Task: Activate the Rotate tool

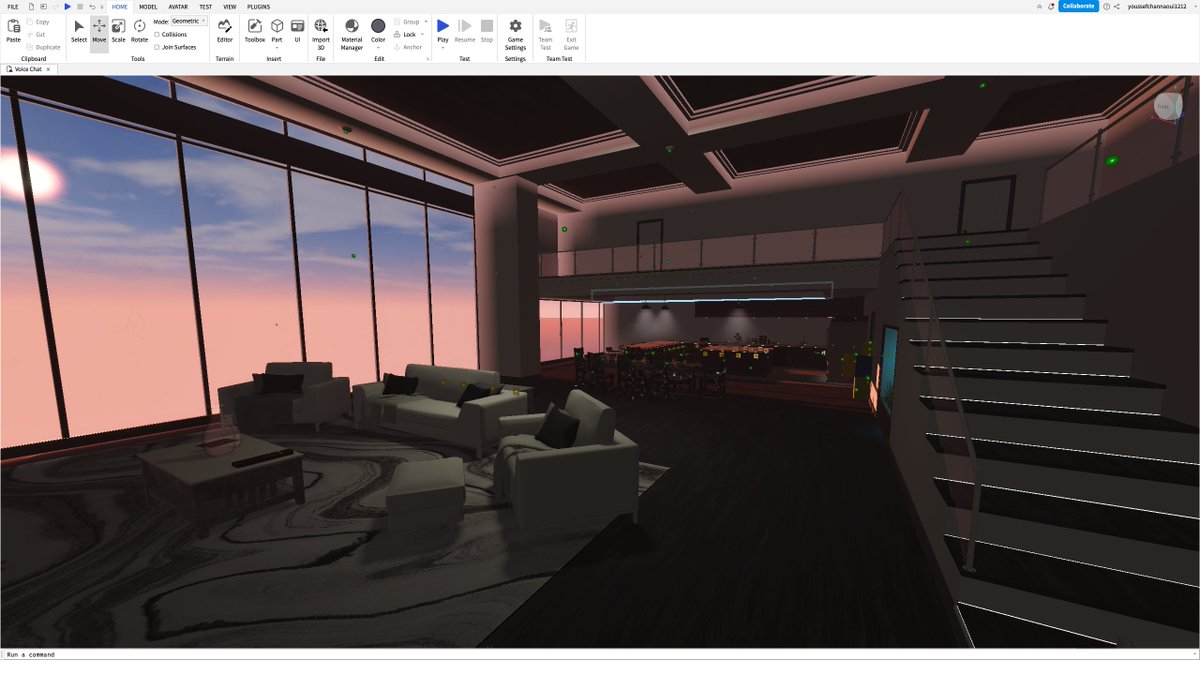Action: [139, 31]
